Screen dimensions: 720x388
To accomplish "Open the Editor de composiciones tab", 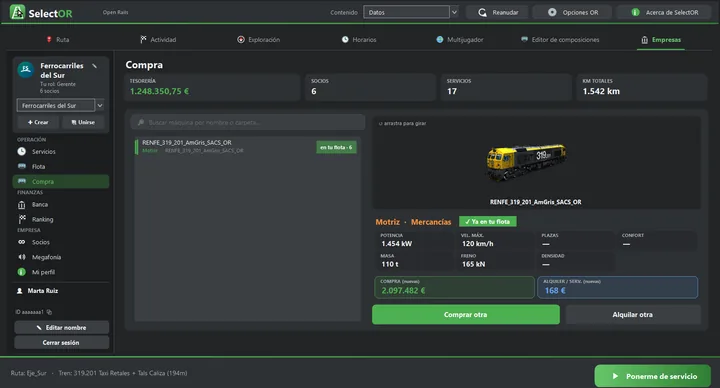I will pyautogui.click(x=560, y=39).
